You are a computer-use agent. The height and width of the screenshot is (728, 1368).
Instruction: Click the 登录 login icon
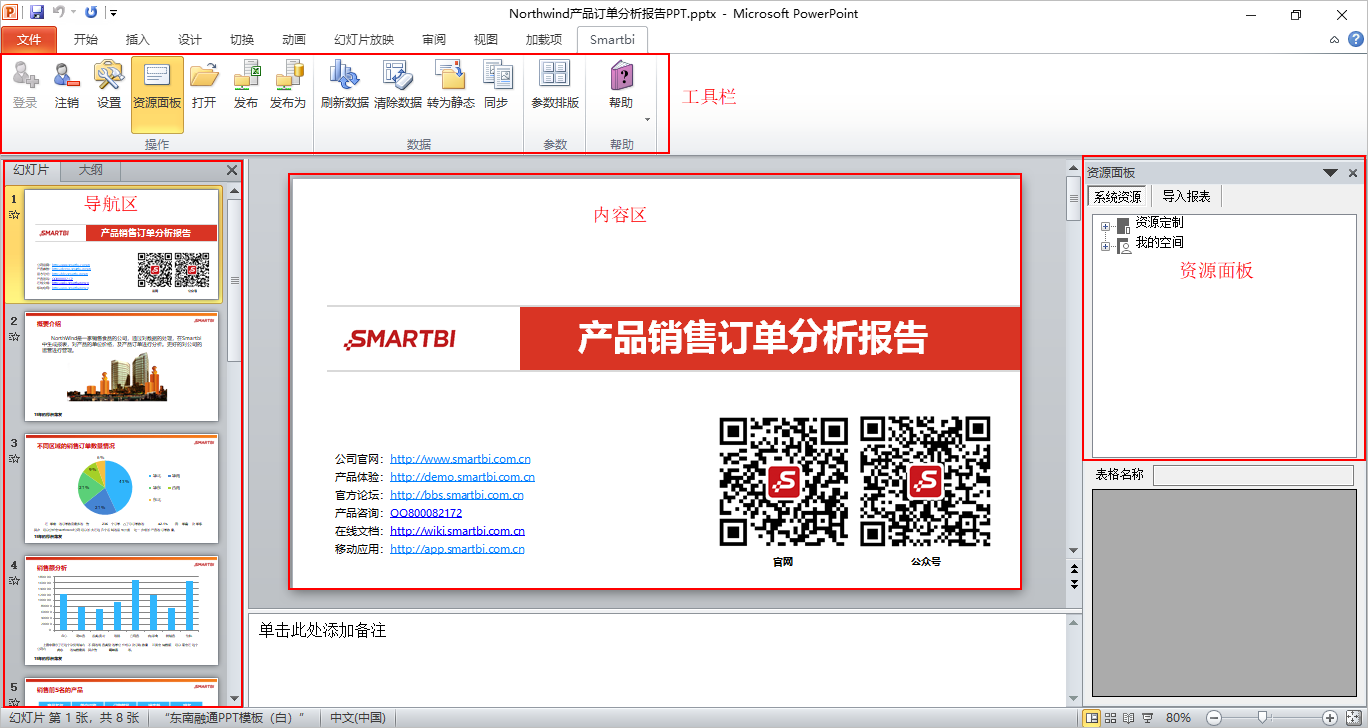tap(25, 76)
